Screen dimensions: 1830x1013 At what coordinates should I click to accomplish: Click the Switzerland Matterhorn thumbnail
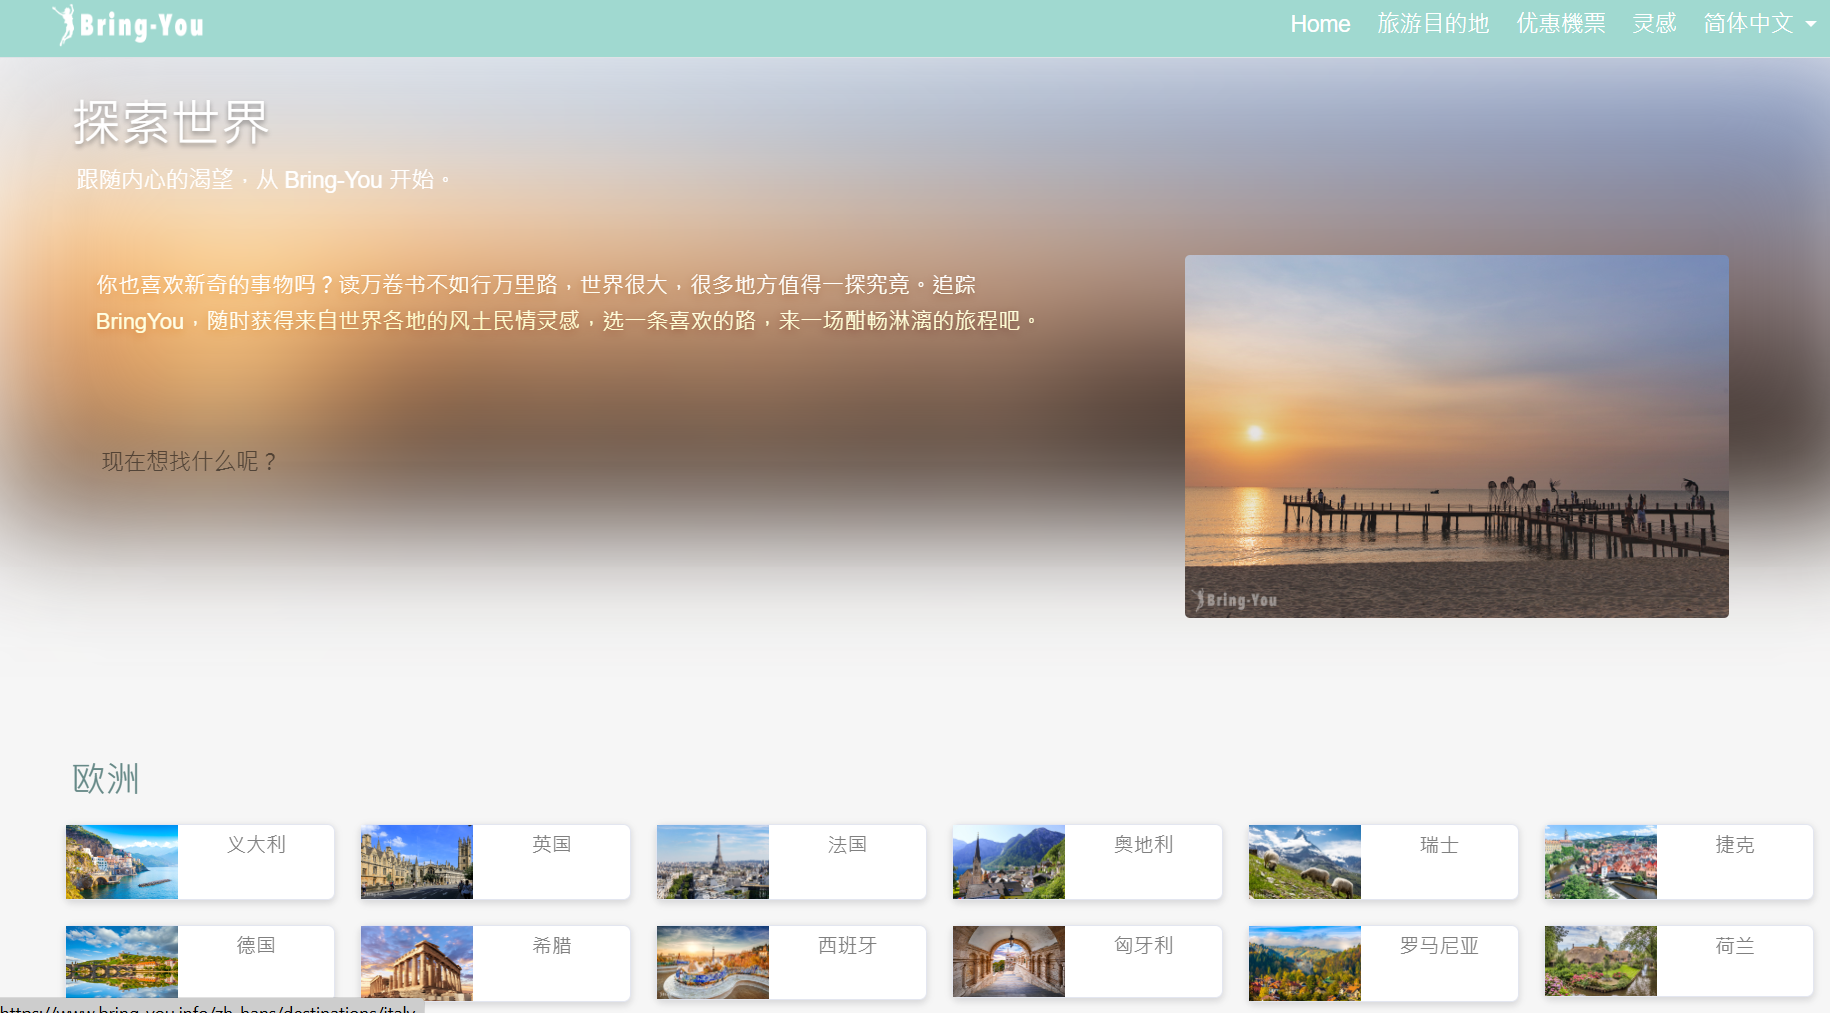coord(1304,861)
